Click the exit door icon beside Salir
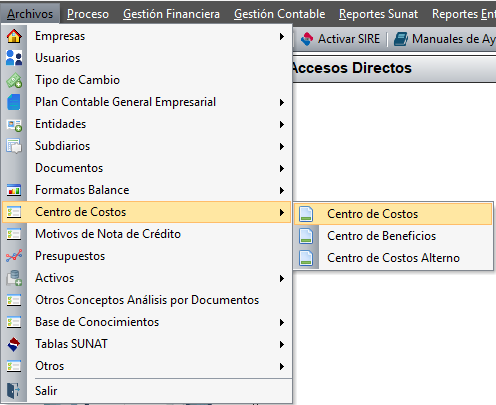 (x=13, y=390)
